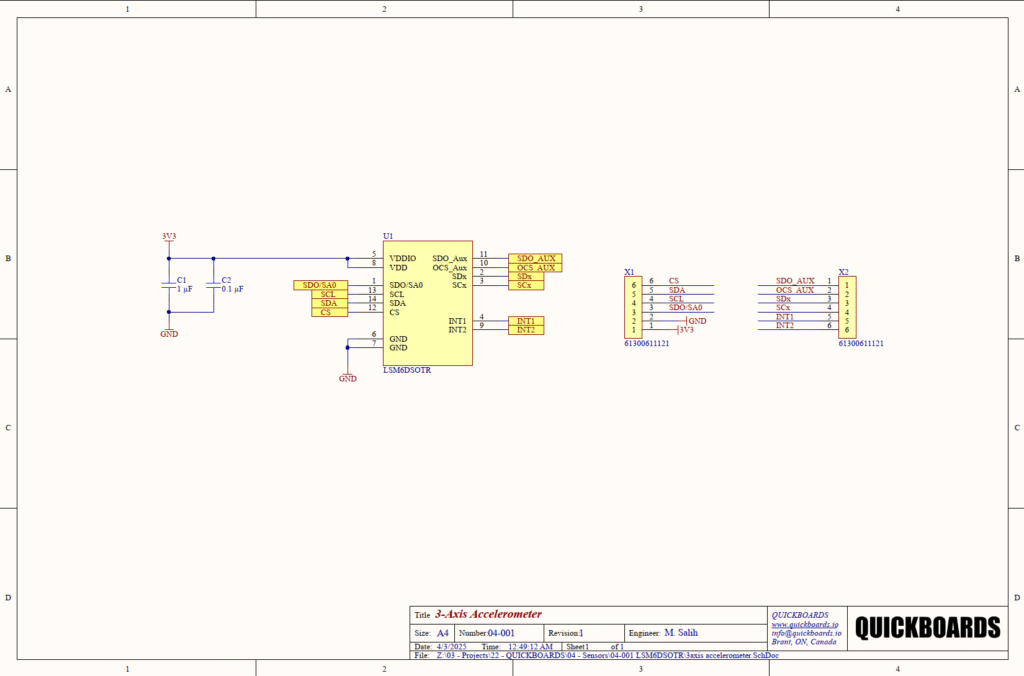1024x676 pixels.
Task: Select the yellow INT1 port
Action: click(526, 321)
